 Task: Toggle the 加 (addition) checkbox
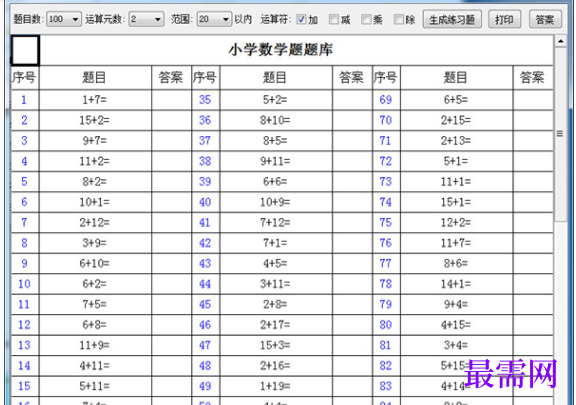tap(301, 19)
